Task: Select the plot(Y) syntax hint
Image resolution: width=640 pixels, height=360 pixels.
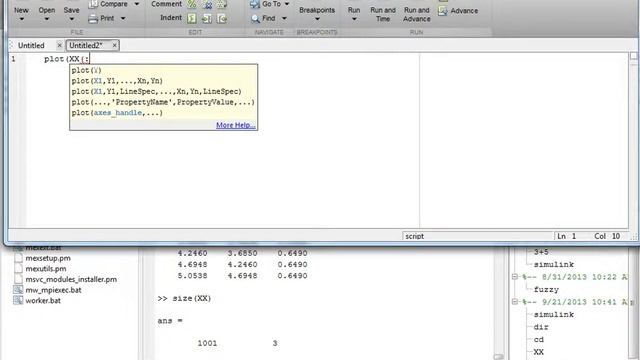Action: (87, 70)
